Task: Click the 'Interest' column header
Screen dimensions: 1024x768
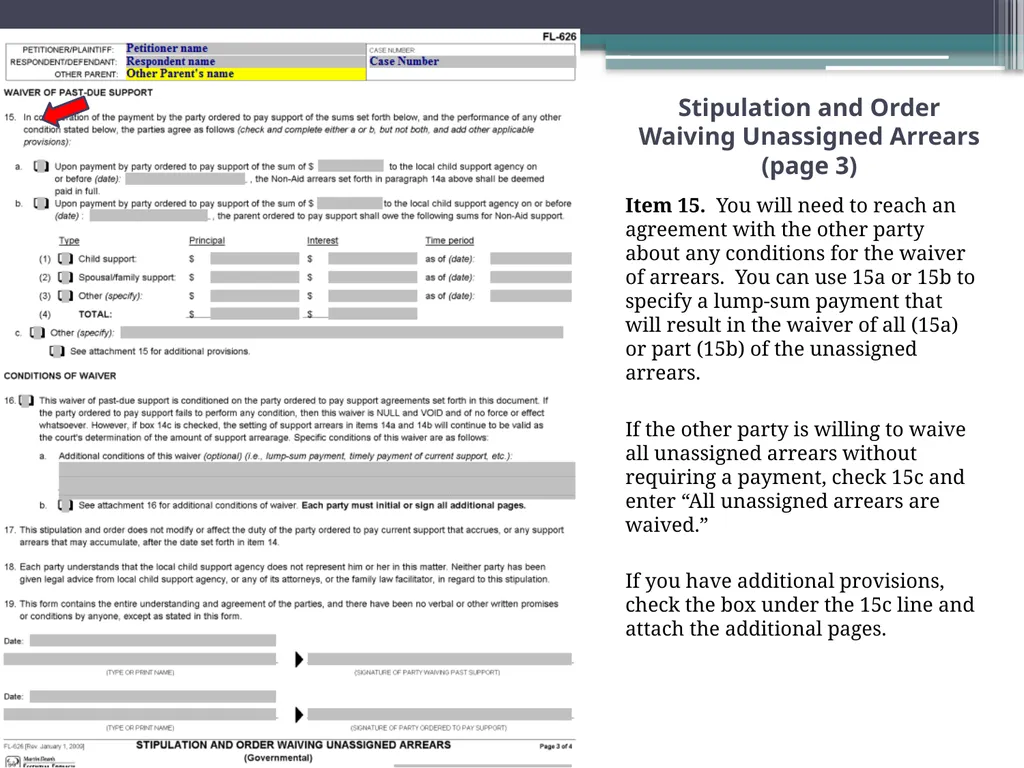Action: 323,240
